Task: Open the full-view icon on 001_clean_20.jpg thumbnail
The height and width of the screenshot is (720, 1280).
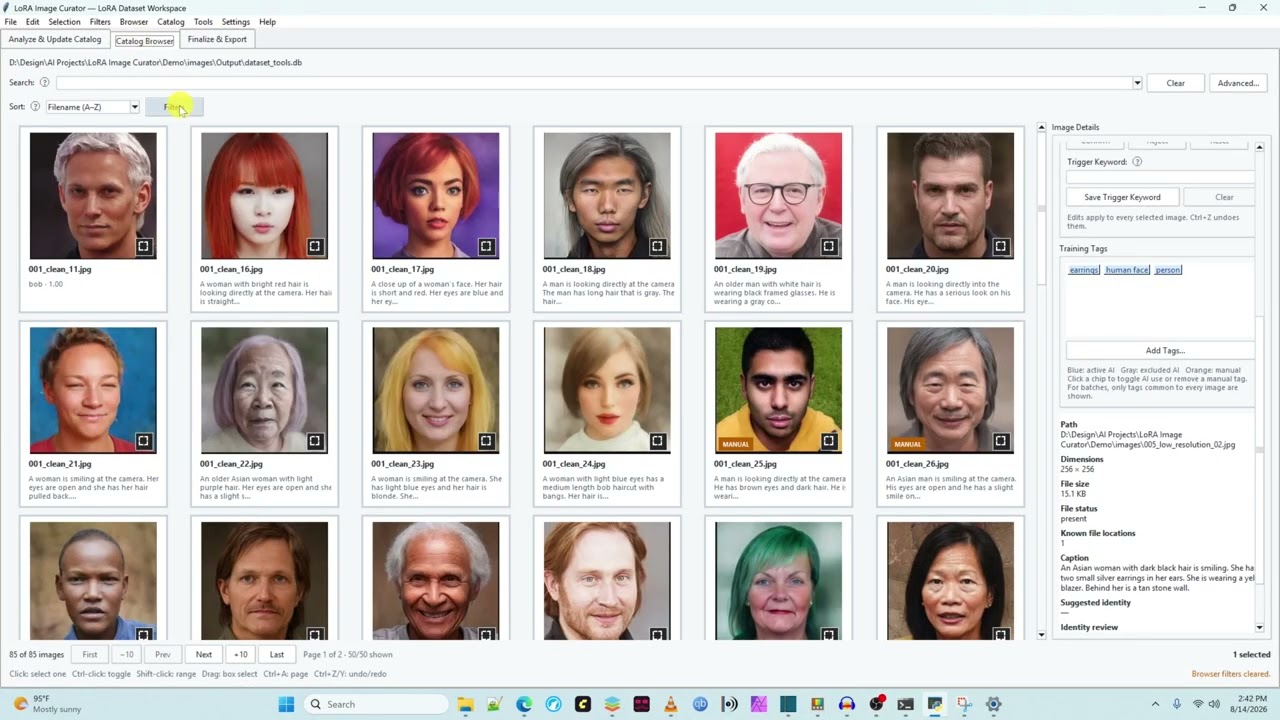Action: (1000, 246)
